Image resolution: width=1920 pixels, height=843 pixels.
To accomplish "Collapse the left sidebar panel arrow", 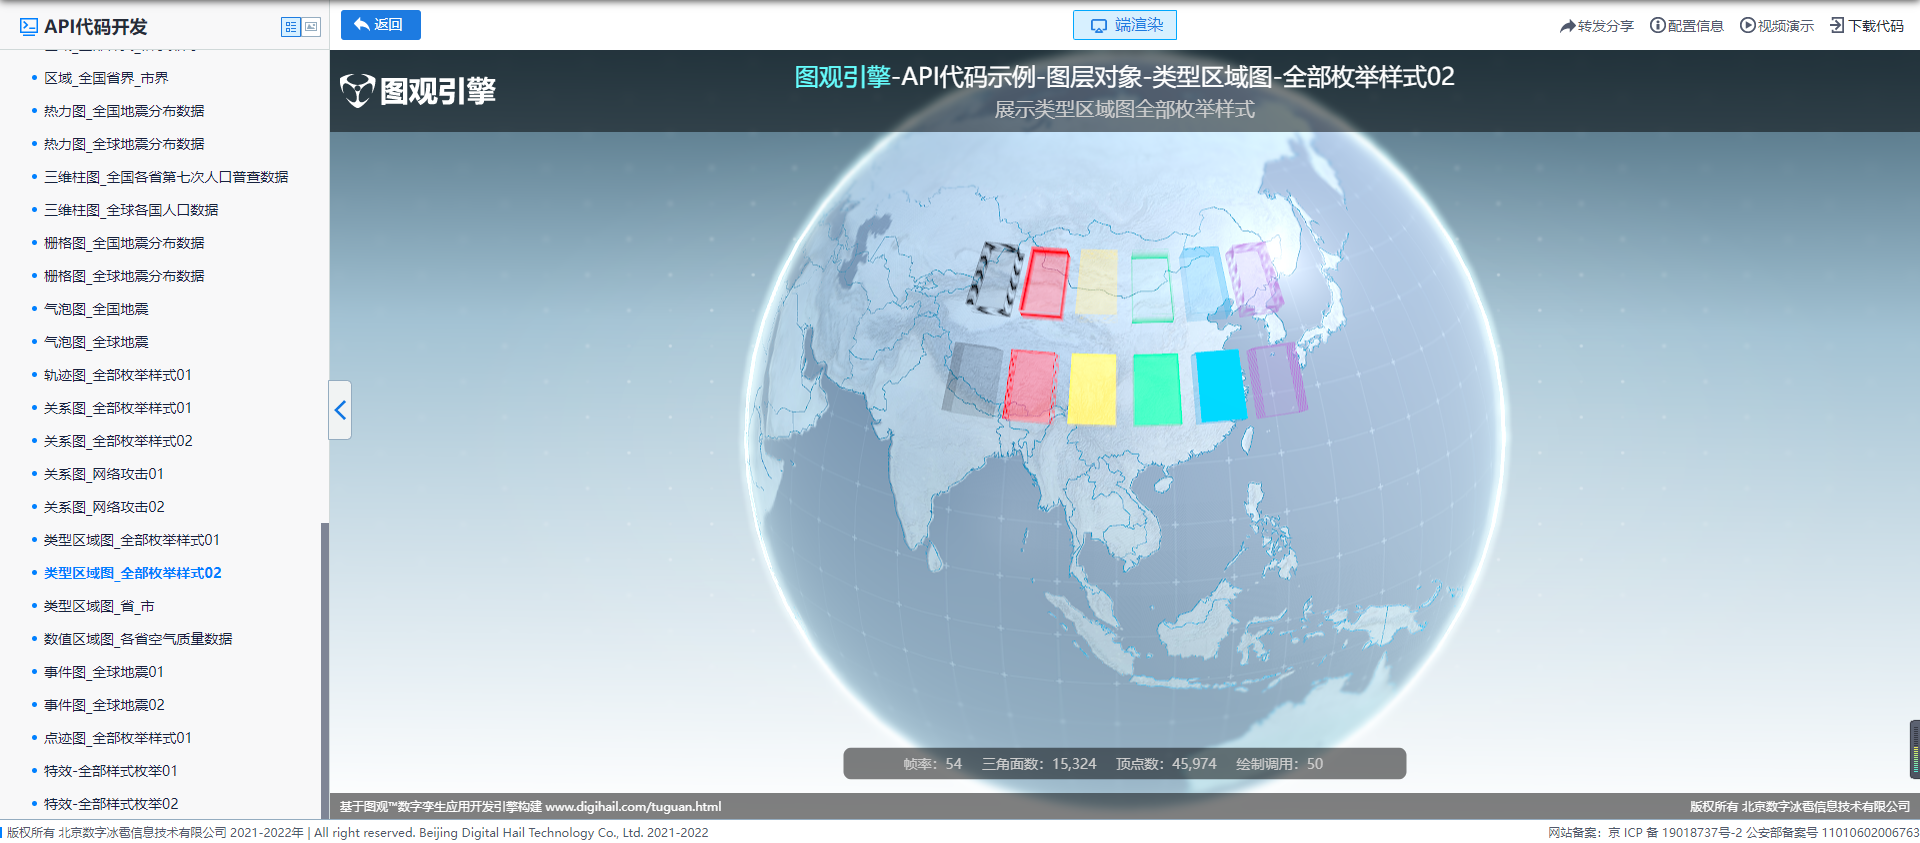I will [x=340, y=410].
